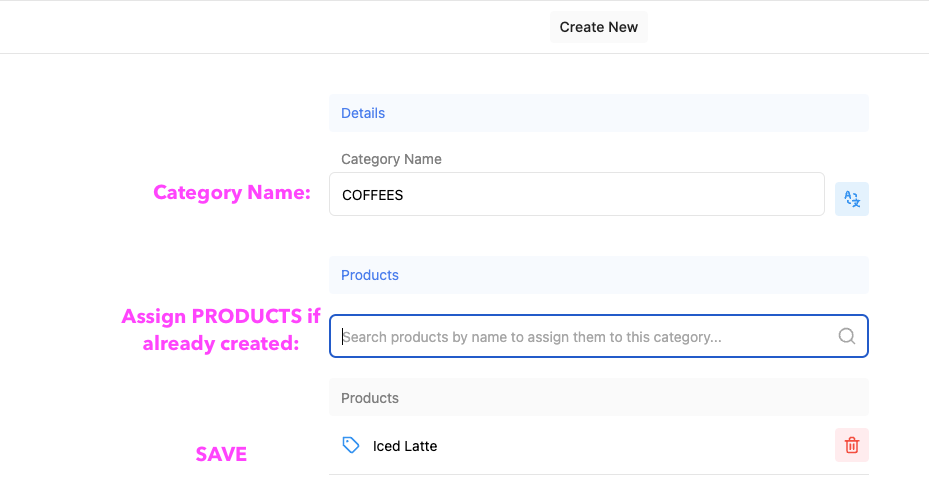The width and height of the screenshot is (929, 490).
Task: Click the pink Category Name: annotation
Action: [232, 193]
